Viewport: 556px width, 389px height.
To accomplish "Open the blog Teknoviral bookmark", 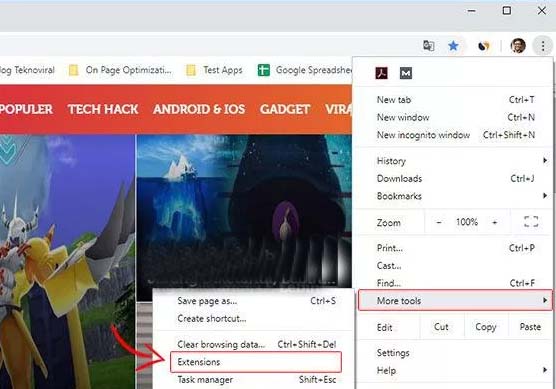I will coord(27,70).
